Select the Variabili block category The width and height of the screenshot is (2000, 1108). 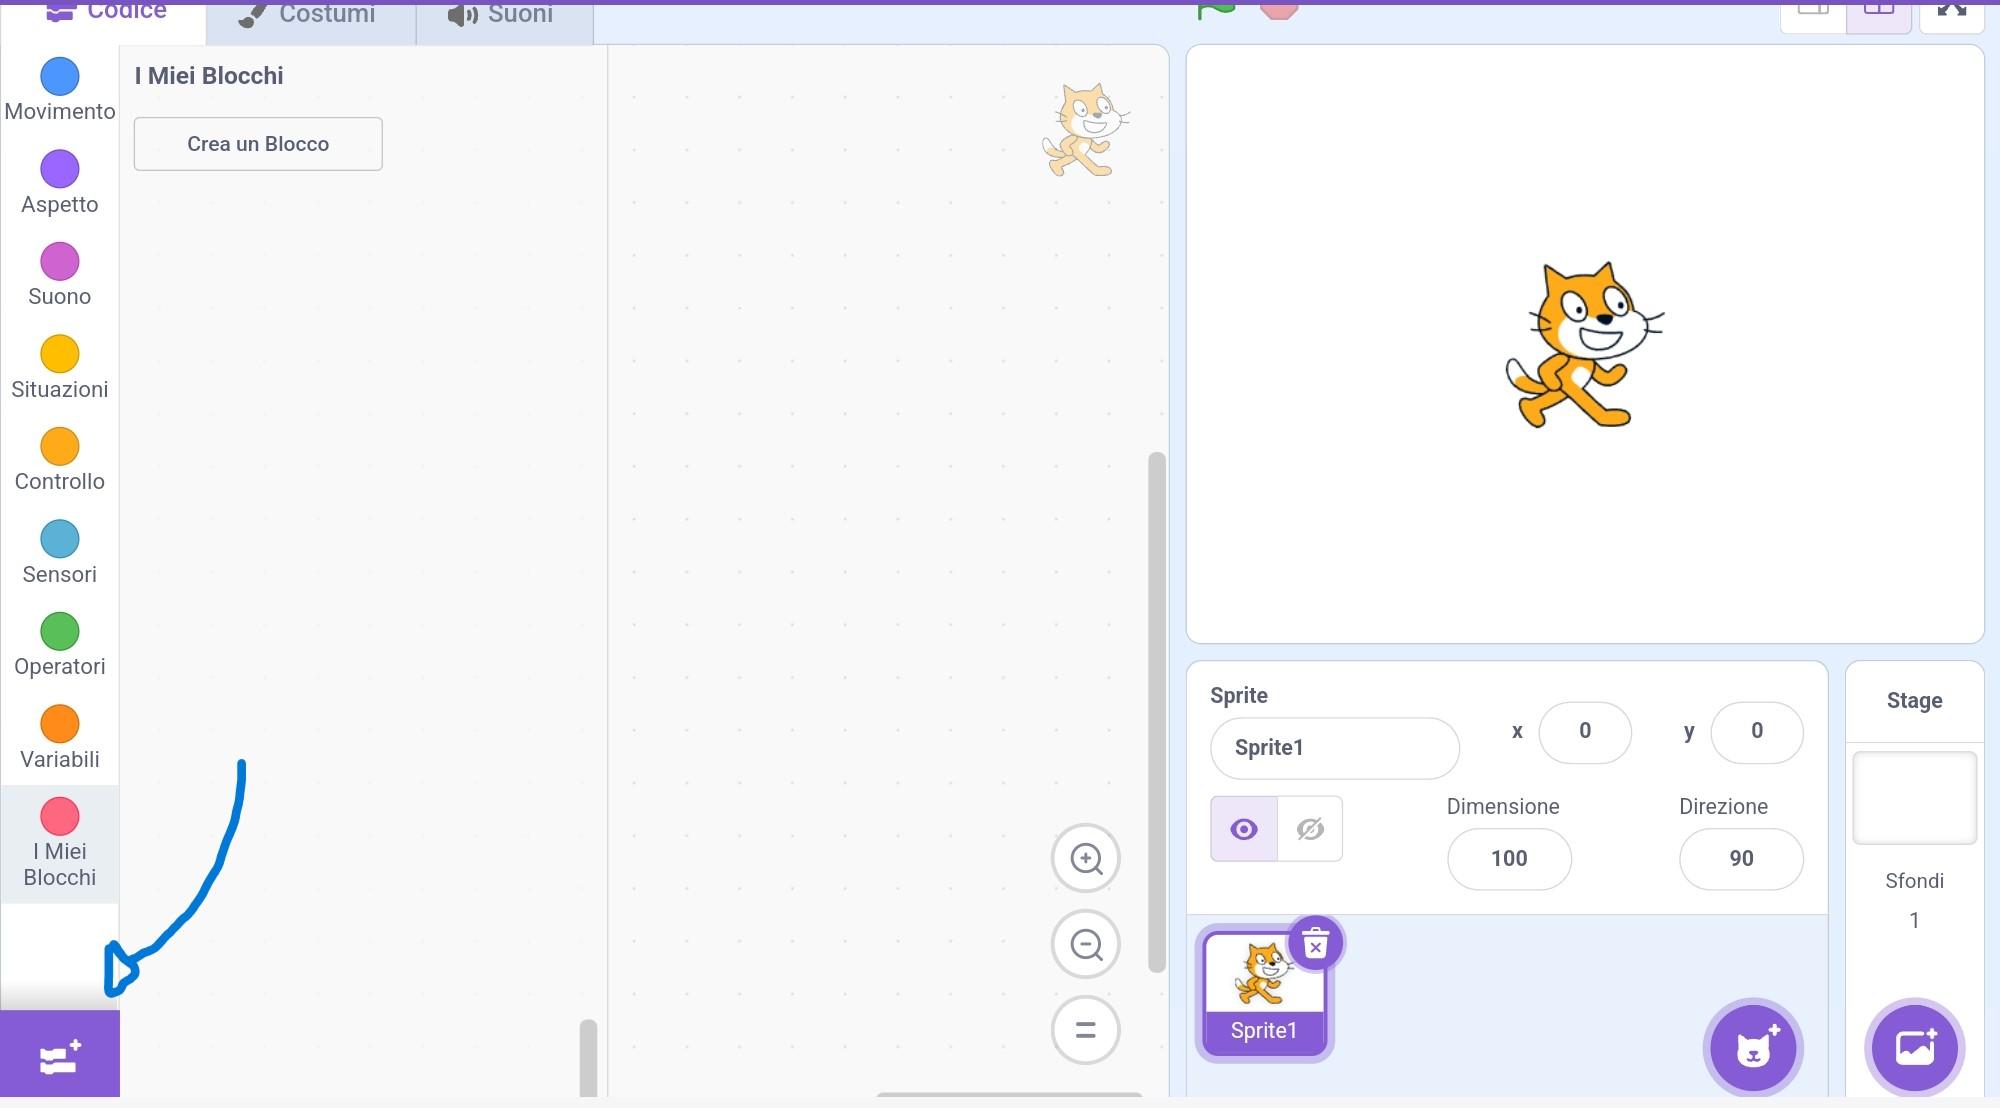[60, 739]
